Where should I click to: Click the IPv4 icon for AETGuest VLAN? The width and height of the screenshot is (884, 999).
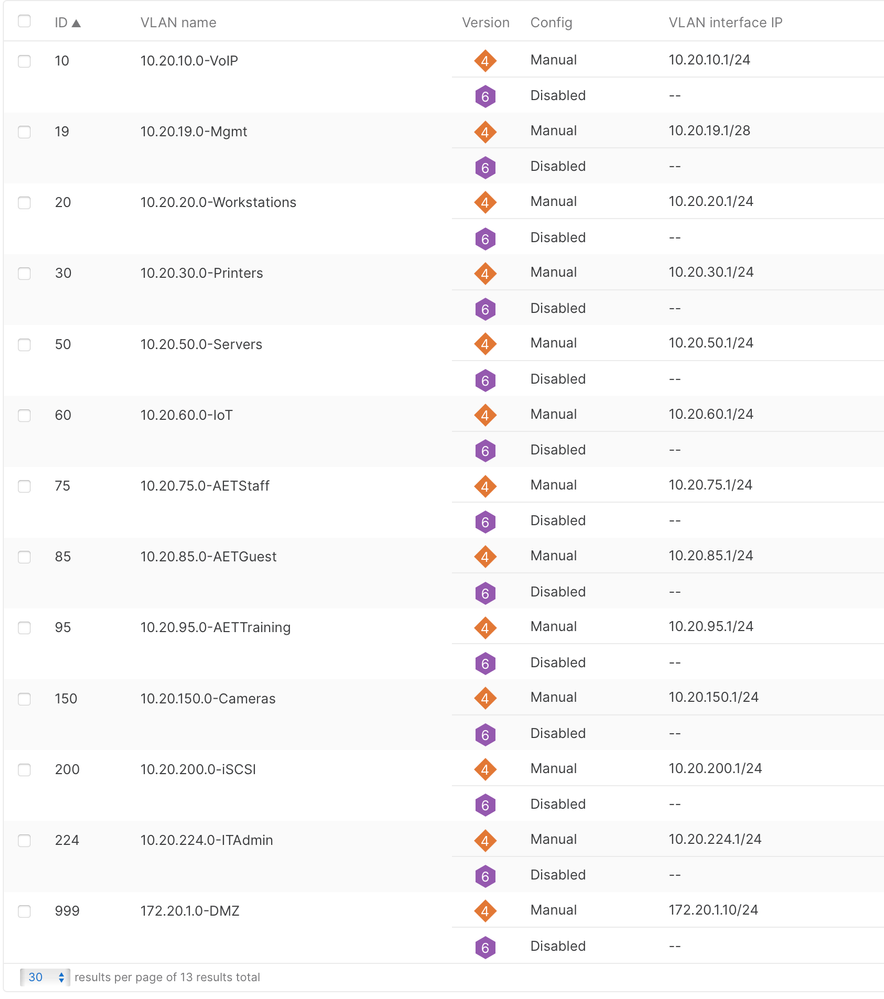(x=485, y=557)
